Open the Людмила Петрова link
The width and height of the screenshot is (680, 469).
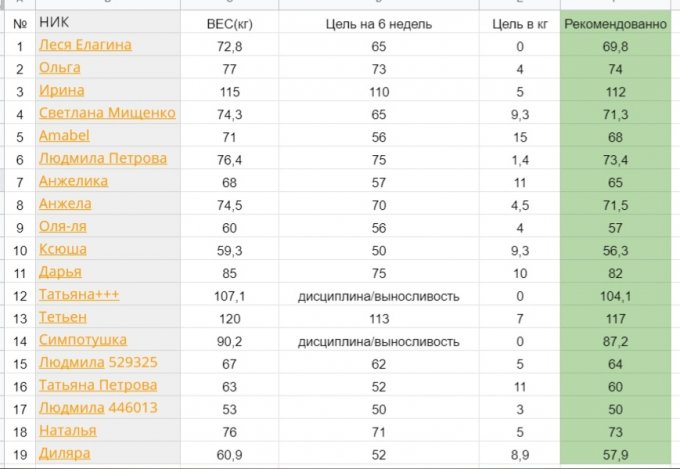(102, 158)
